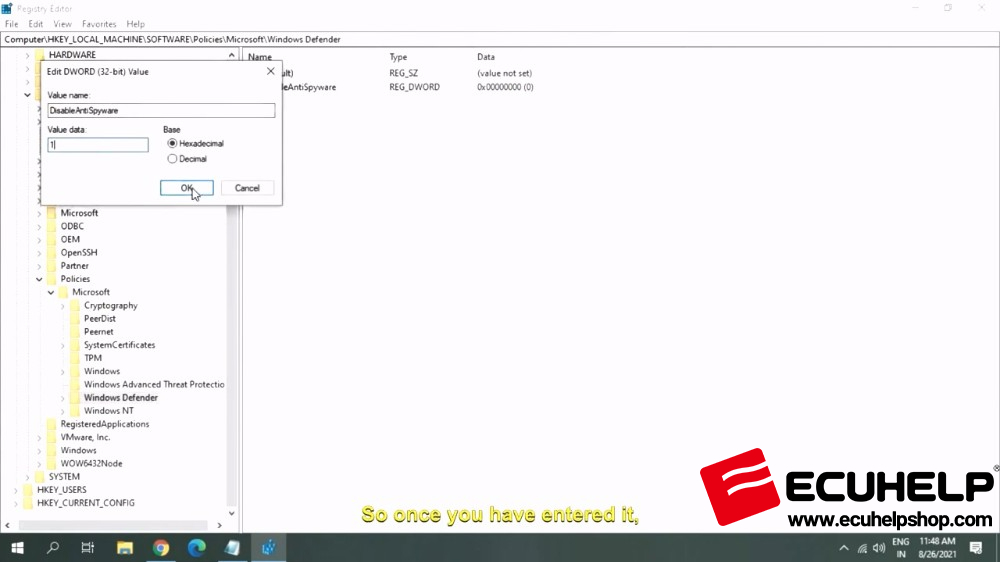Viewport: 1000px width, 562px height.
Task: Click the Peernet folder icon
Action: [75, 332]
